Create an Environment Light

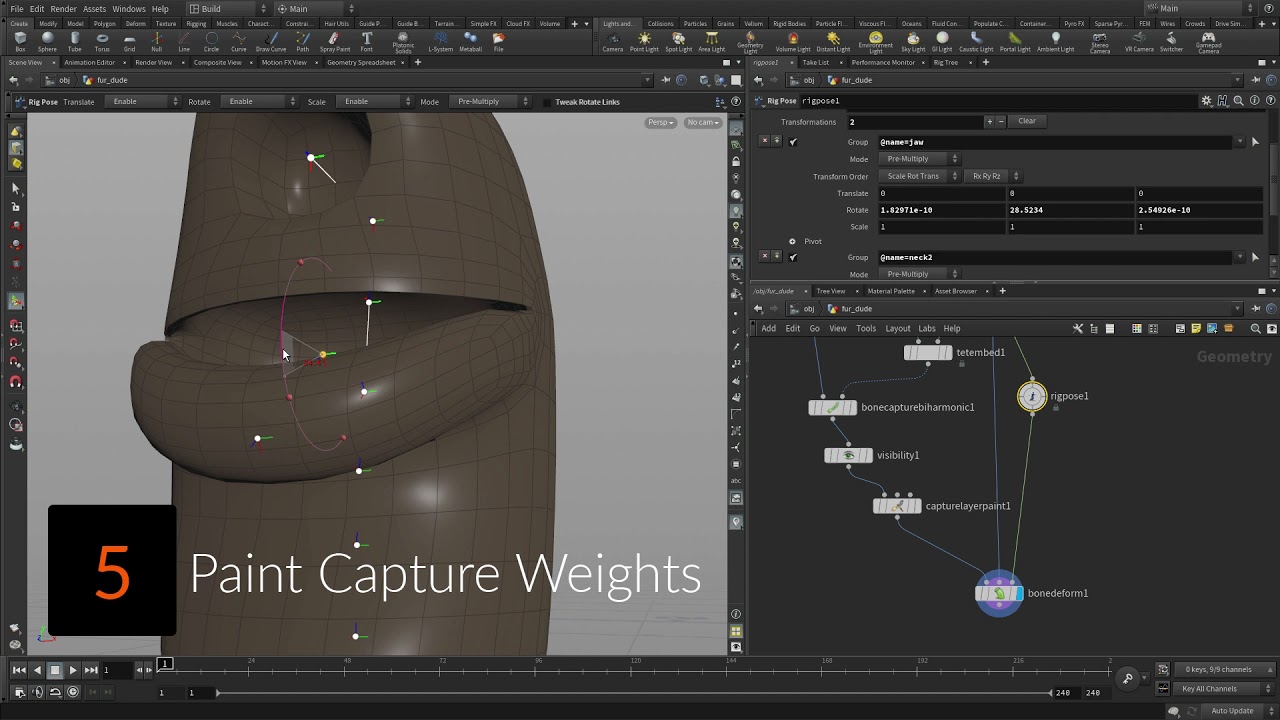coord(875,43)
